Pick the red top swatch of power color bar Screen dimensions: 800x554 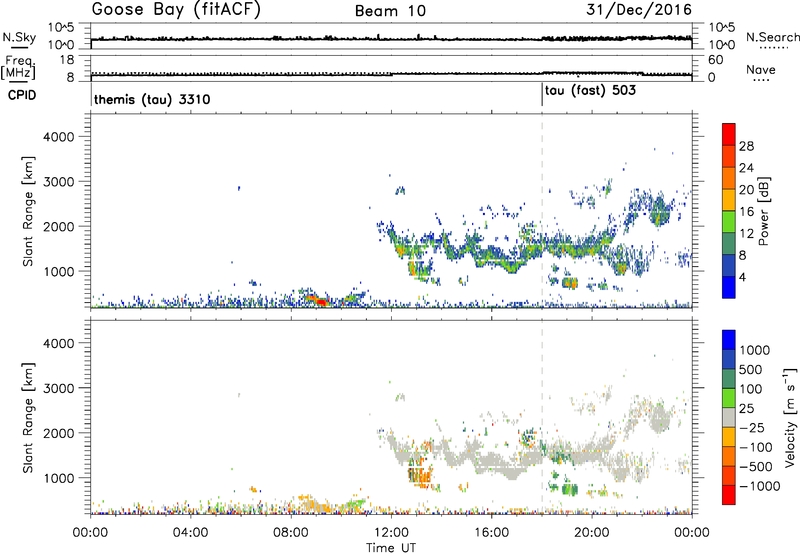729,134
